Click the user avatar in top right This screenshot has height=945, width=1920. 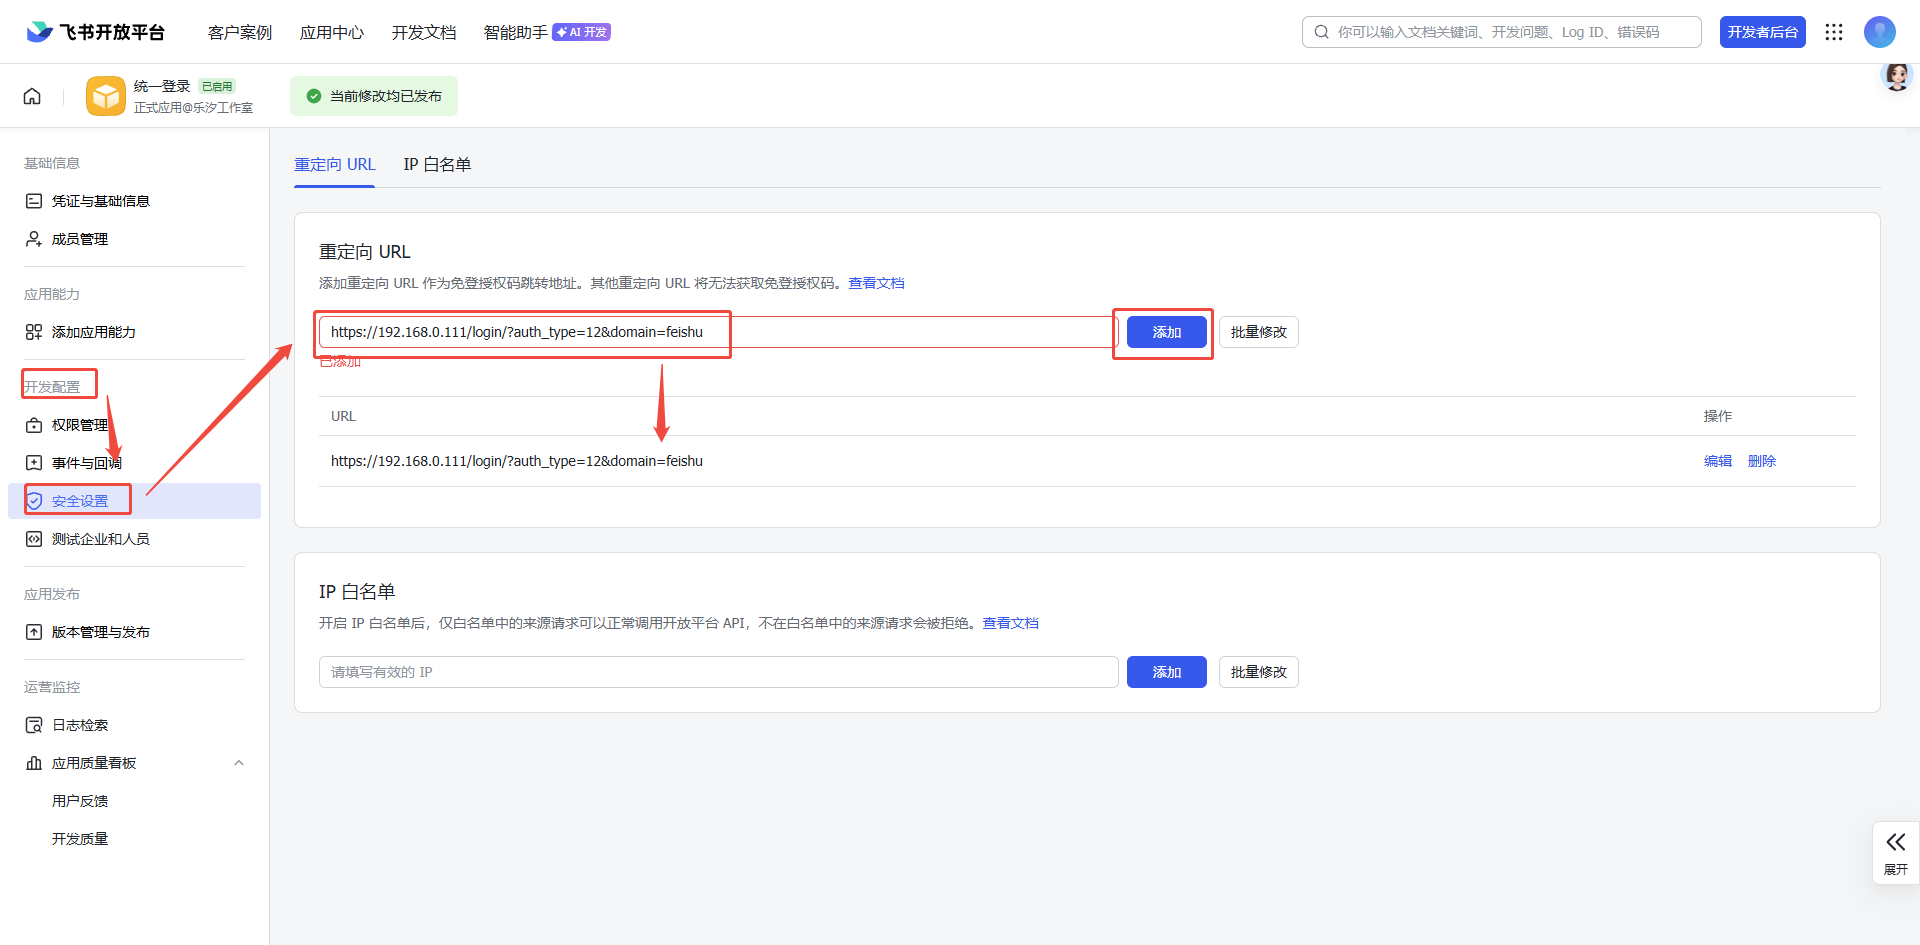pyautogui.click(x=1879, y=32)
